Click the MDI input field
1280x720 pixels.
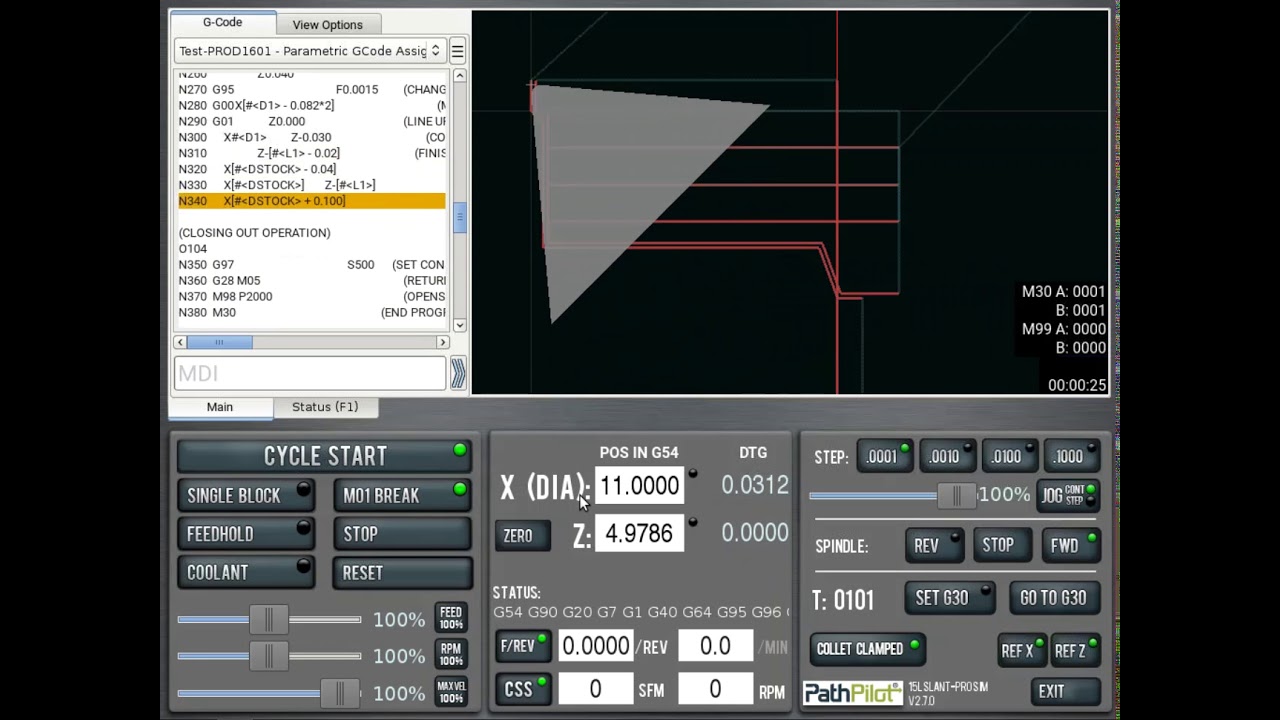(310, 373)
